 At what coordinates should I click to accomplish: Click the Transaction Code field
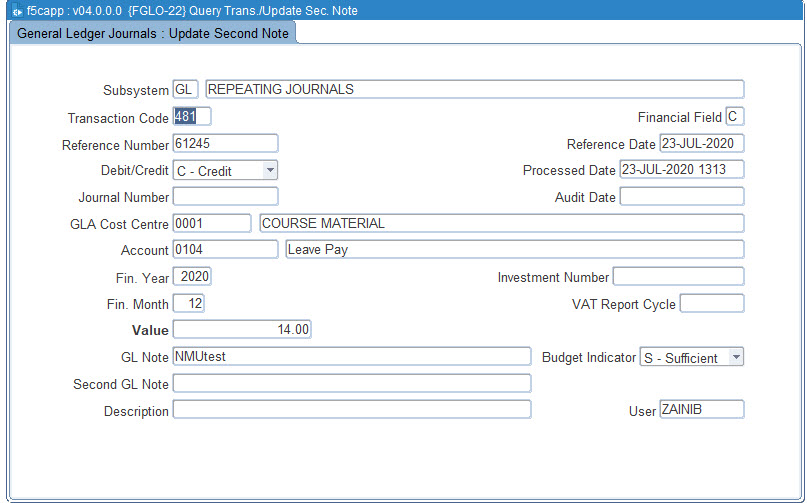(191, 116)
